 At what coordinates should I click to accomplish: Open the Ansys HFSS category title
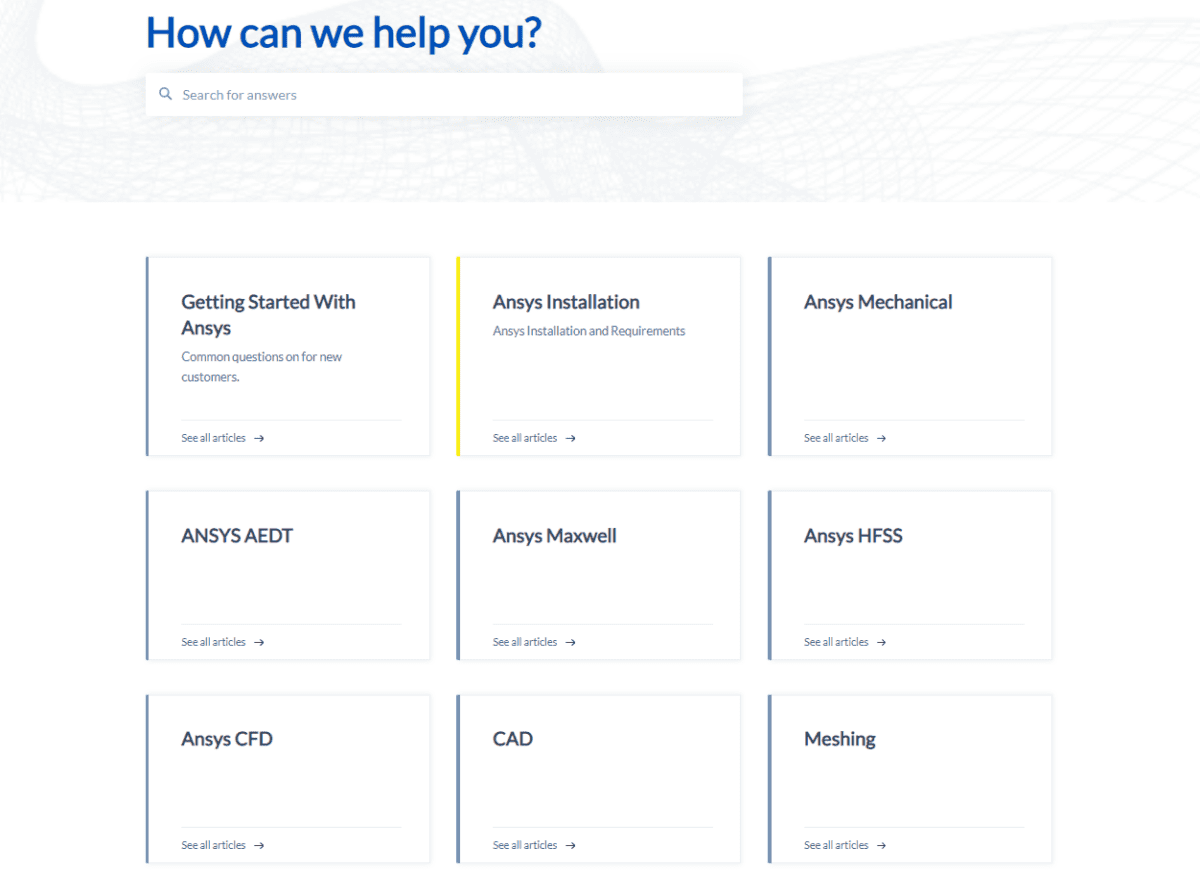click(853, 536)
